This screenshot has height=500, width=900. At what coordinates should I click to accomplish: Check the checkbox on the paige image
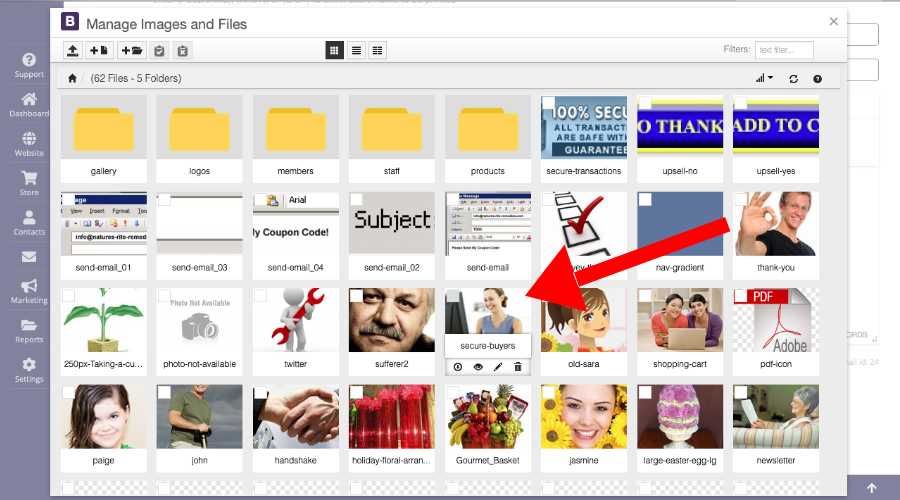68,392
